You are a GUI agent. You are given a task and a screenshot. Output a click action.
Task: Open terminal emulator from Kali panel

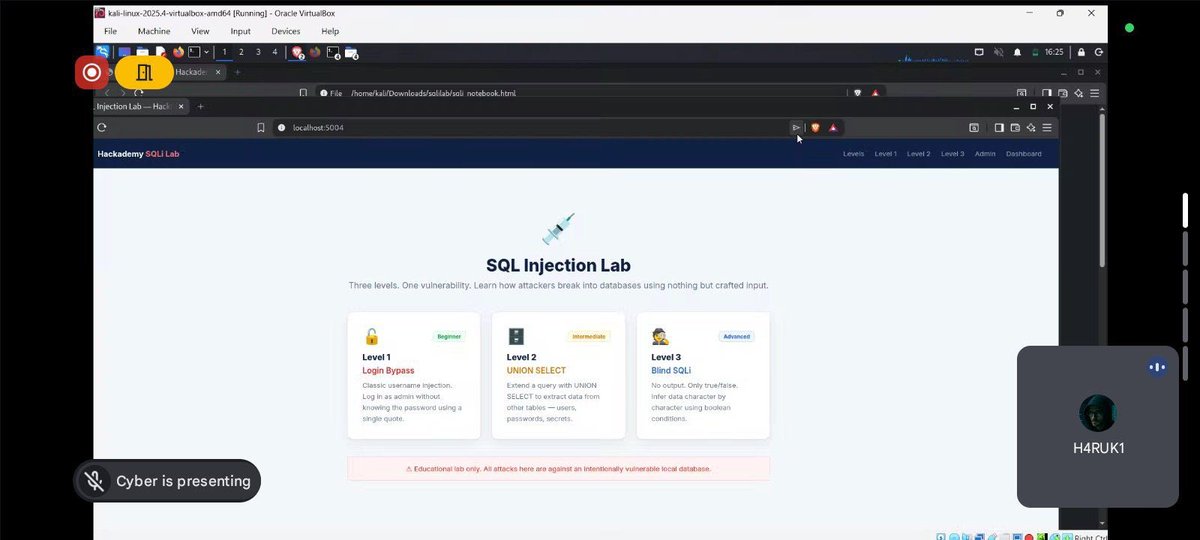[x=195, y=52]
